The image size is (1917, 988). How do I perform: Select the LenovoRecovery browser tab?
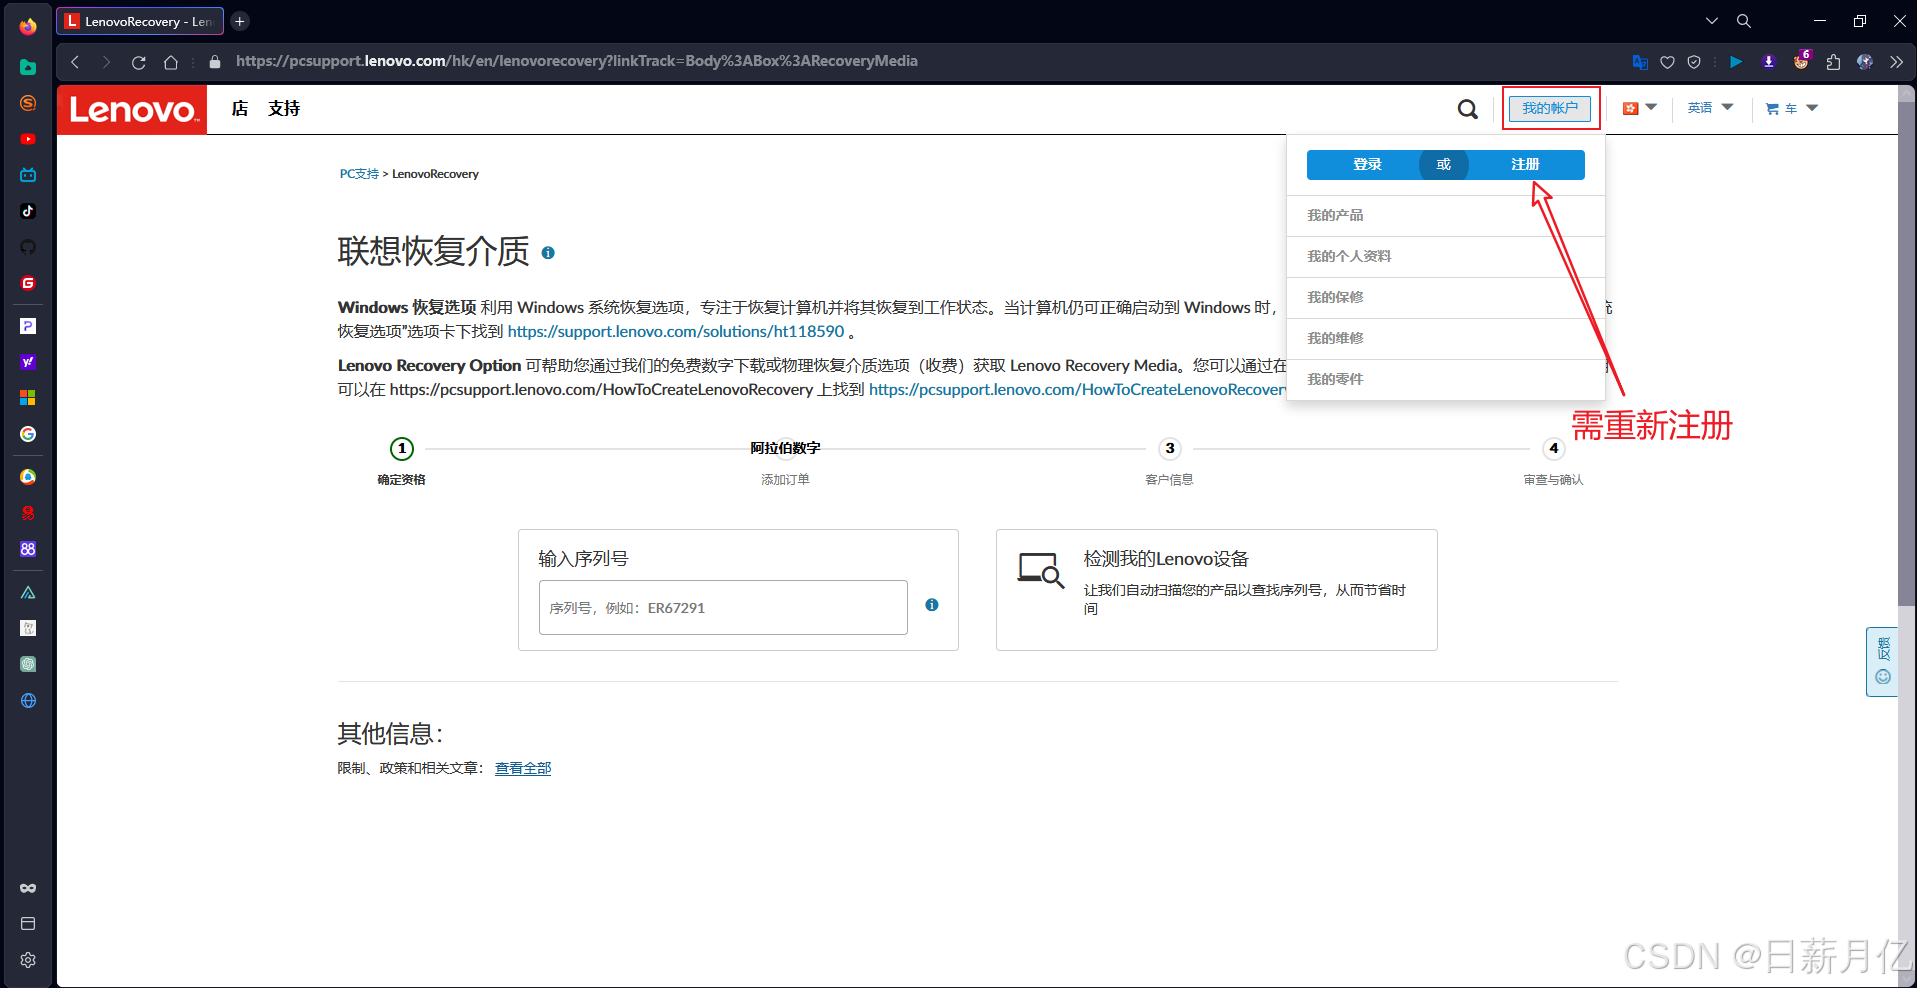140,21
